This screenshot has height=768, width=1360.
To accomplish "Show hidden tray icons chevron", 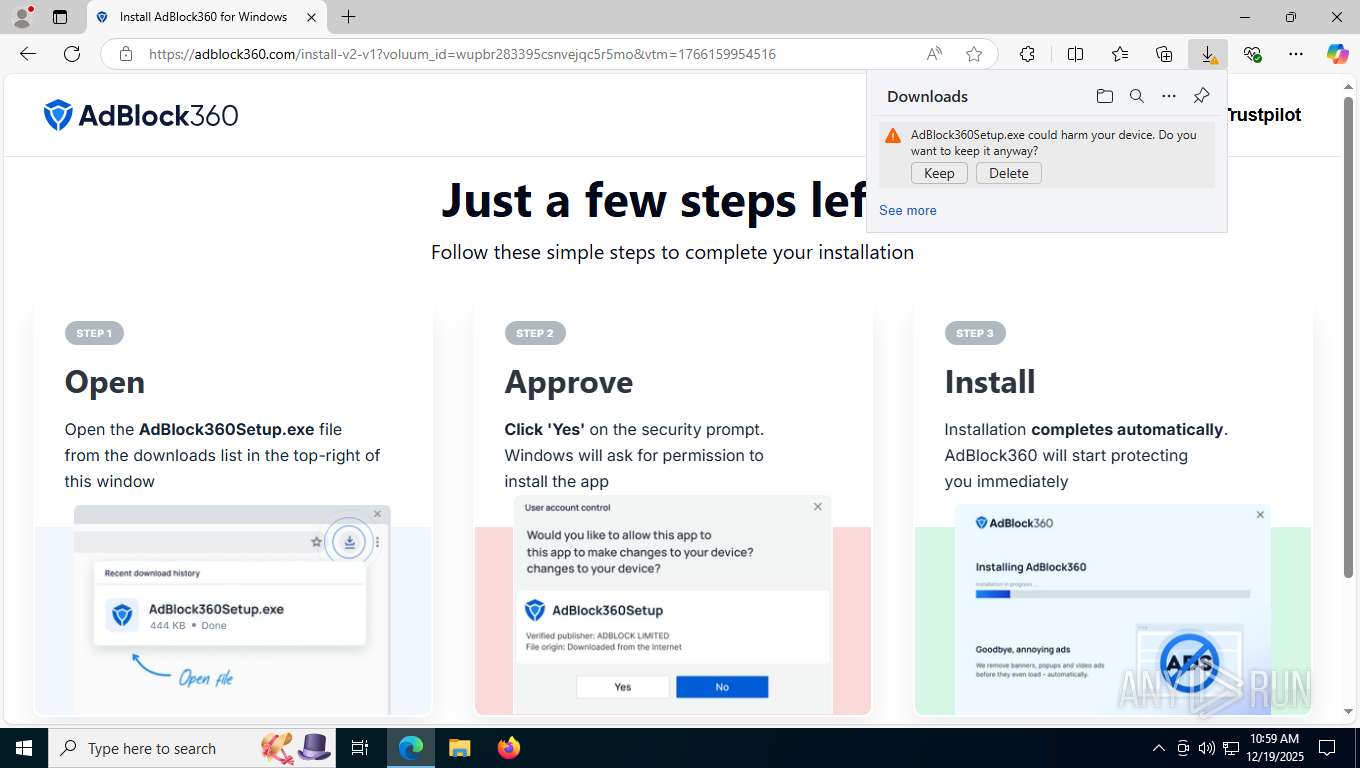I will click(1159, 748).
